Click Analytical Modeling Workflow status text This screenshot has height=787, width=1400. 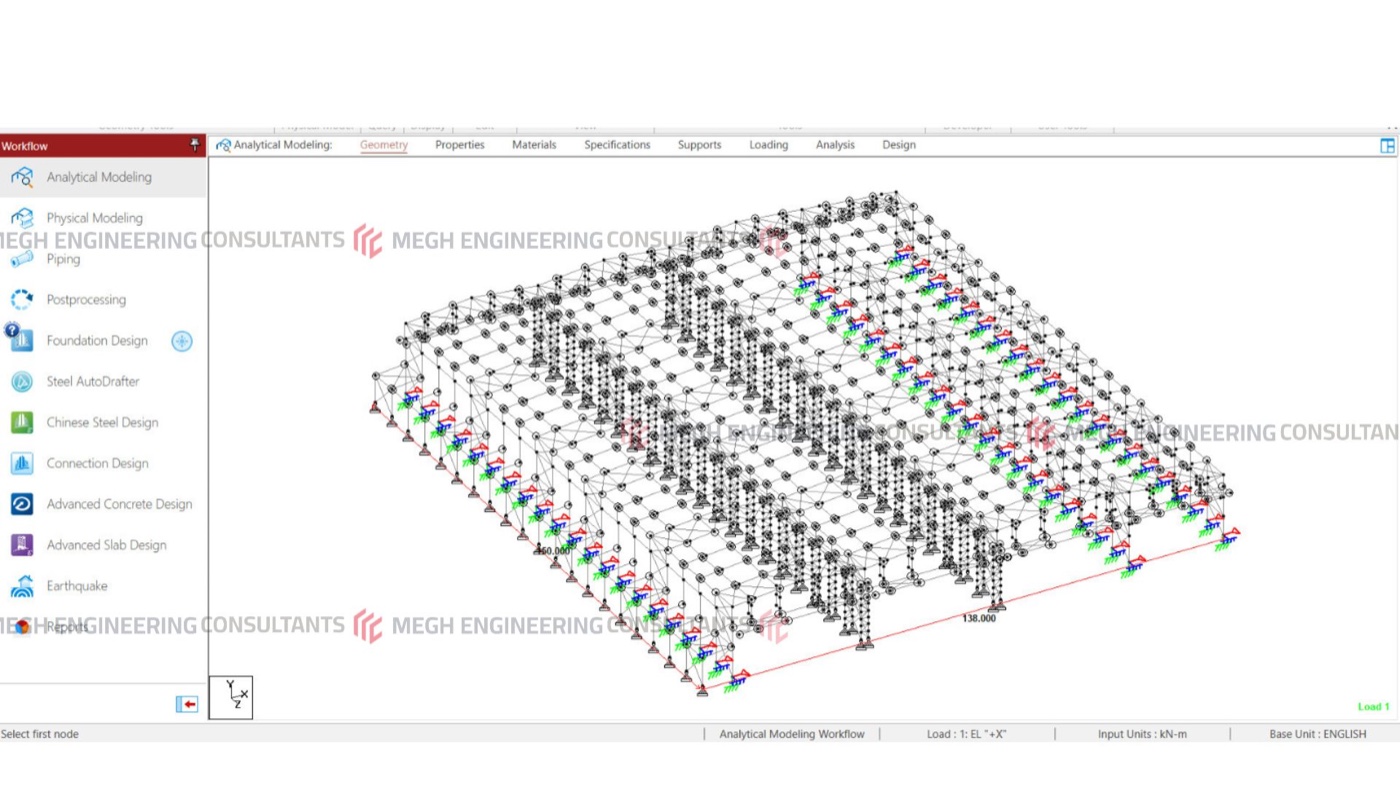(x=792, y=734)
